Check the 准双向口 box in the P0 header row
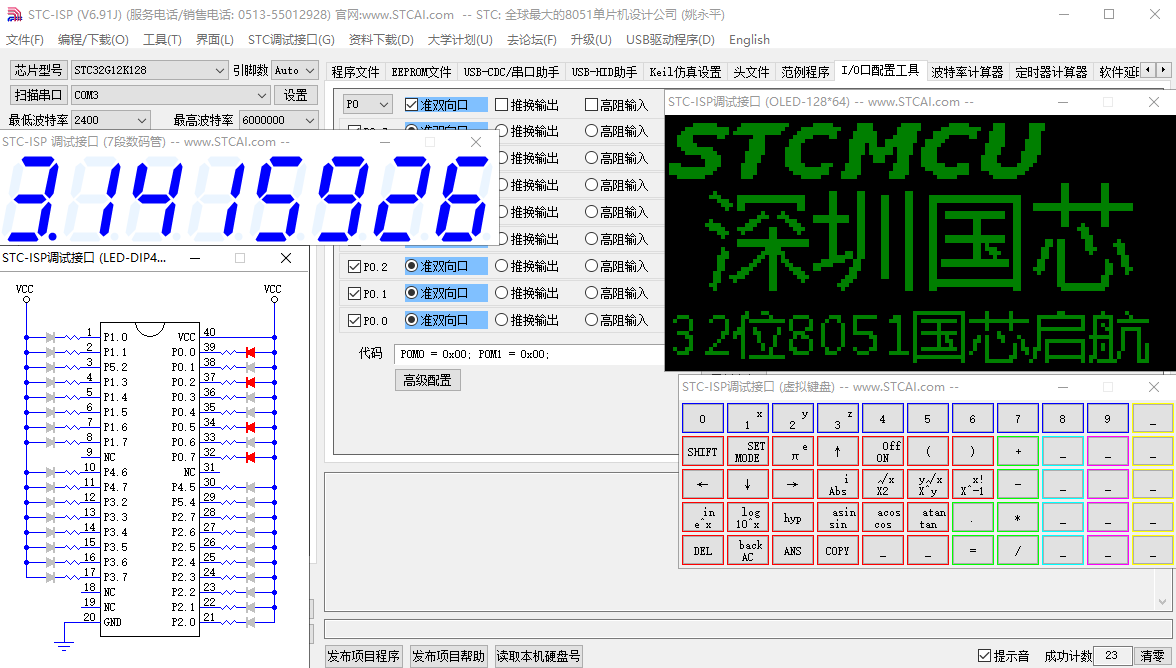This screenshot has height=668, width=1176. 411,105
